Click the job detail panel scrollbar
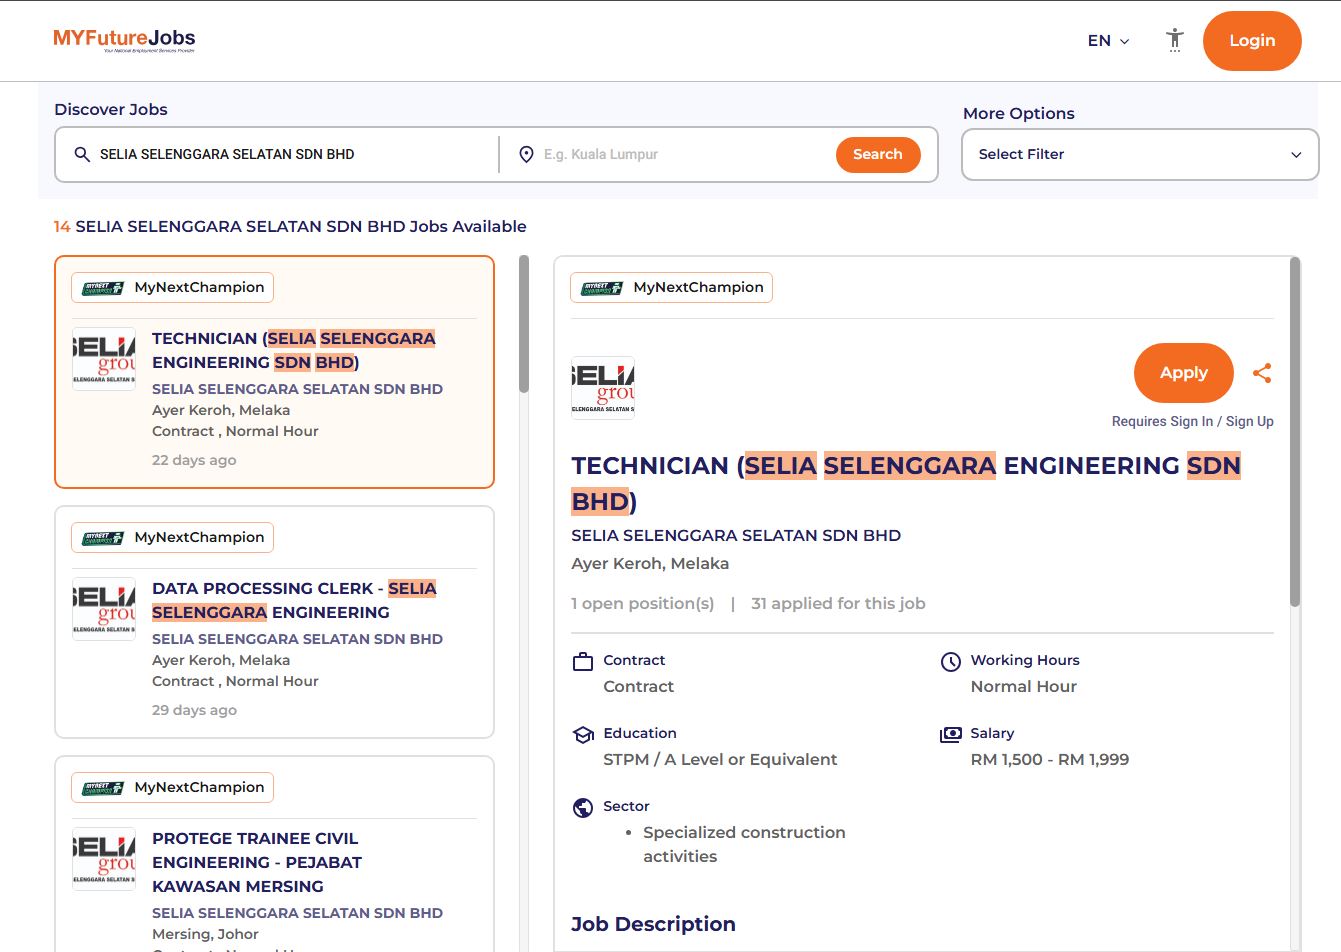This screenshot has width=1341, height=952. (1295, 432)
